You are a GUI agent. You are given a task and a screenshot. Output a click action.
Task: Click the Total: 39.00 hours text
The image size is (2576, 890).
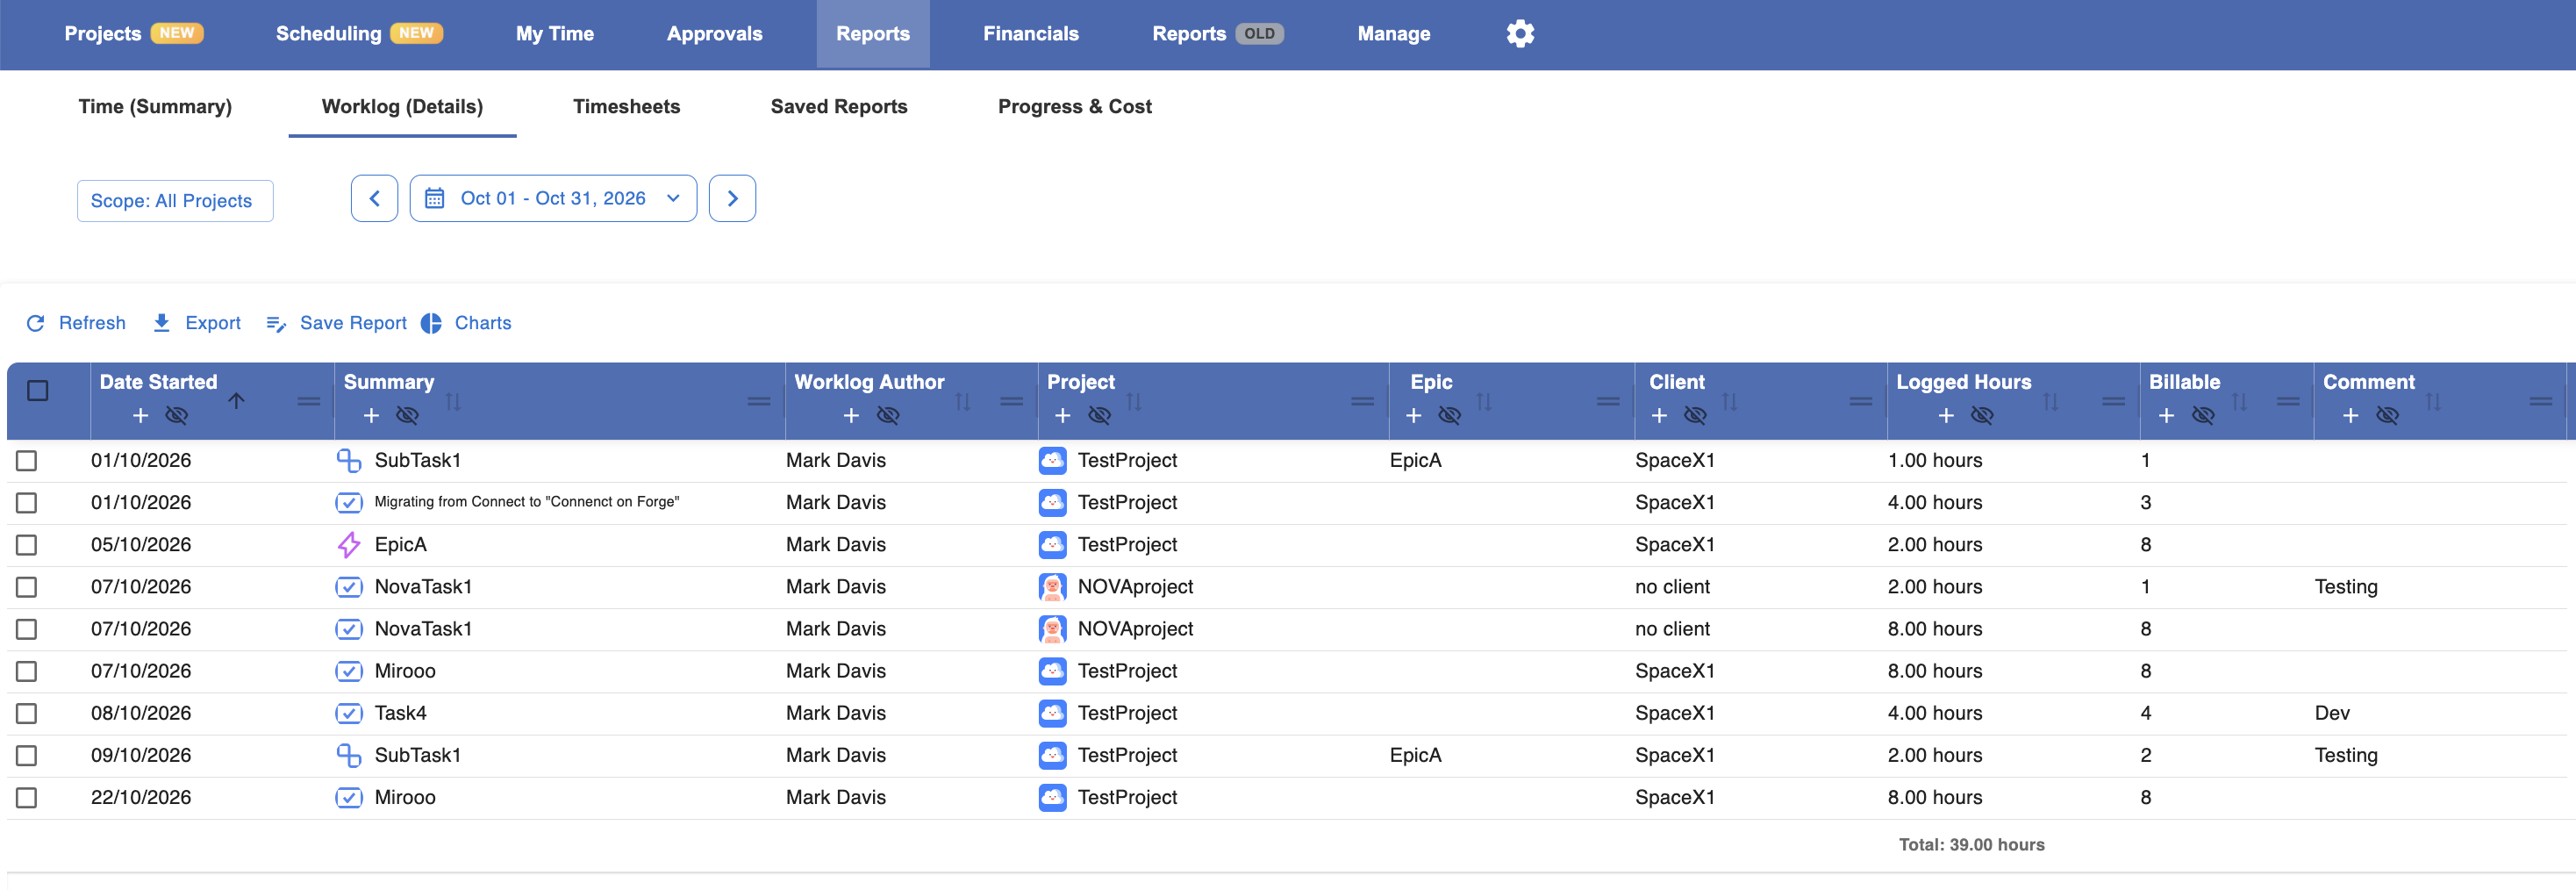click(1971, 845)
